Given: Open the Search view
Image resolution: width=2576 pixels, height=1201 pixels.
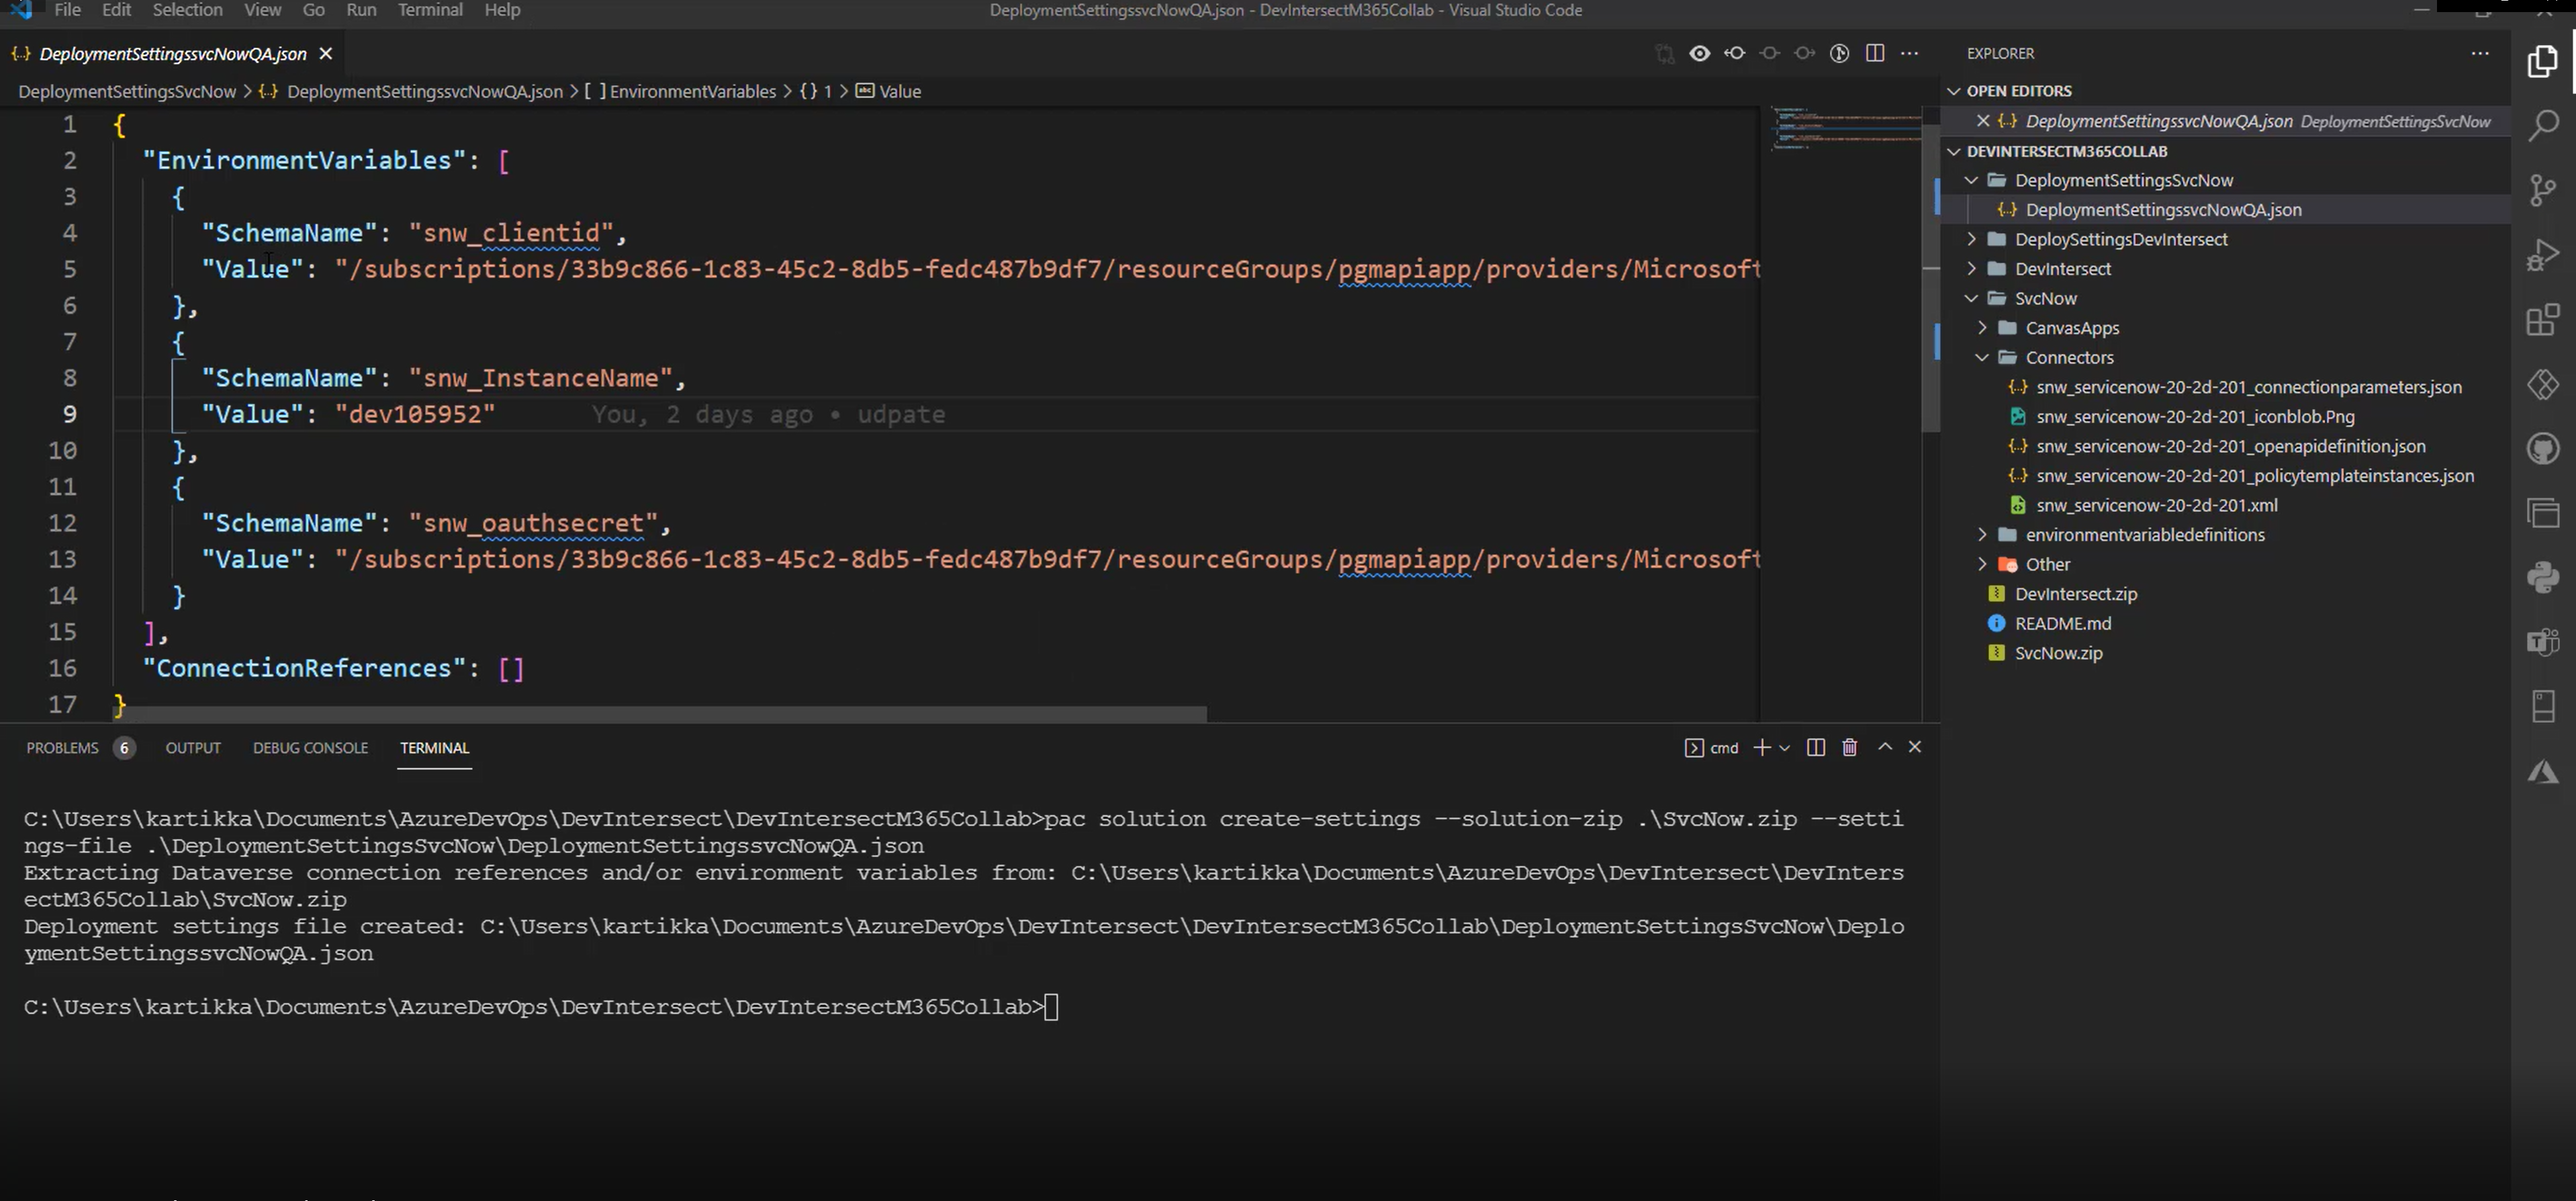Looking at the screenshot, I should click(2543, 124).
